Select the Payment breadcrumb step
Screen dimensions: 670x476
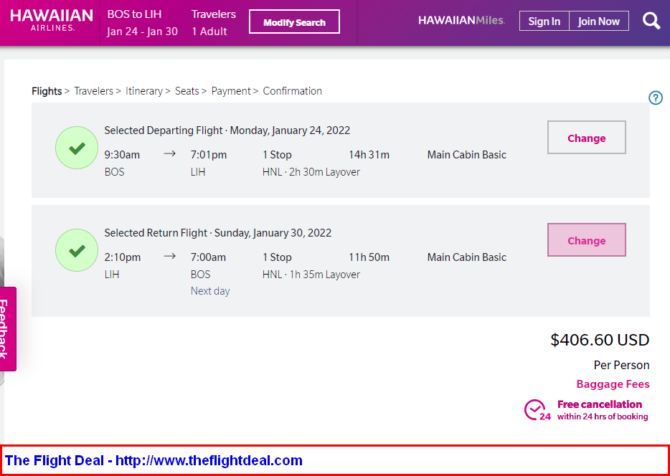click(231, 91)
